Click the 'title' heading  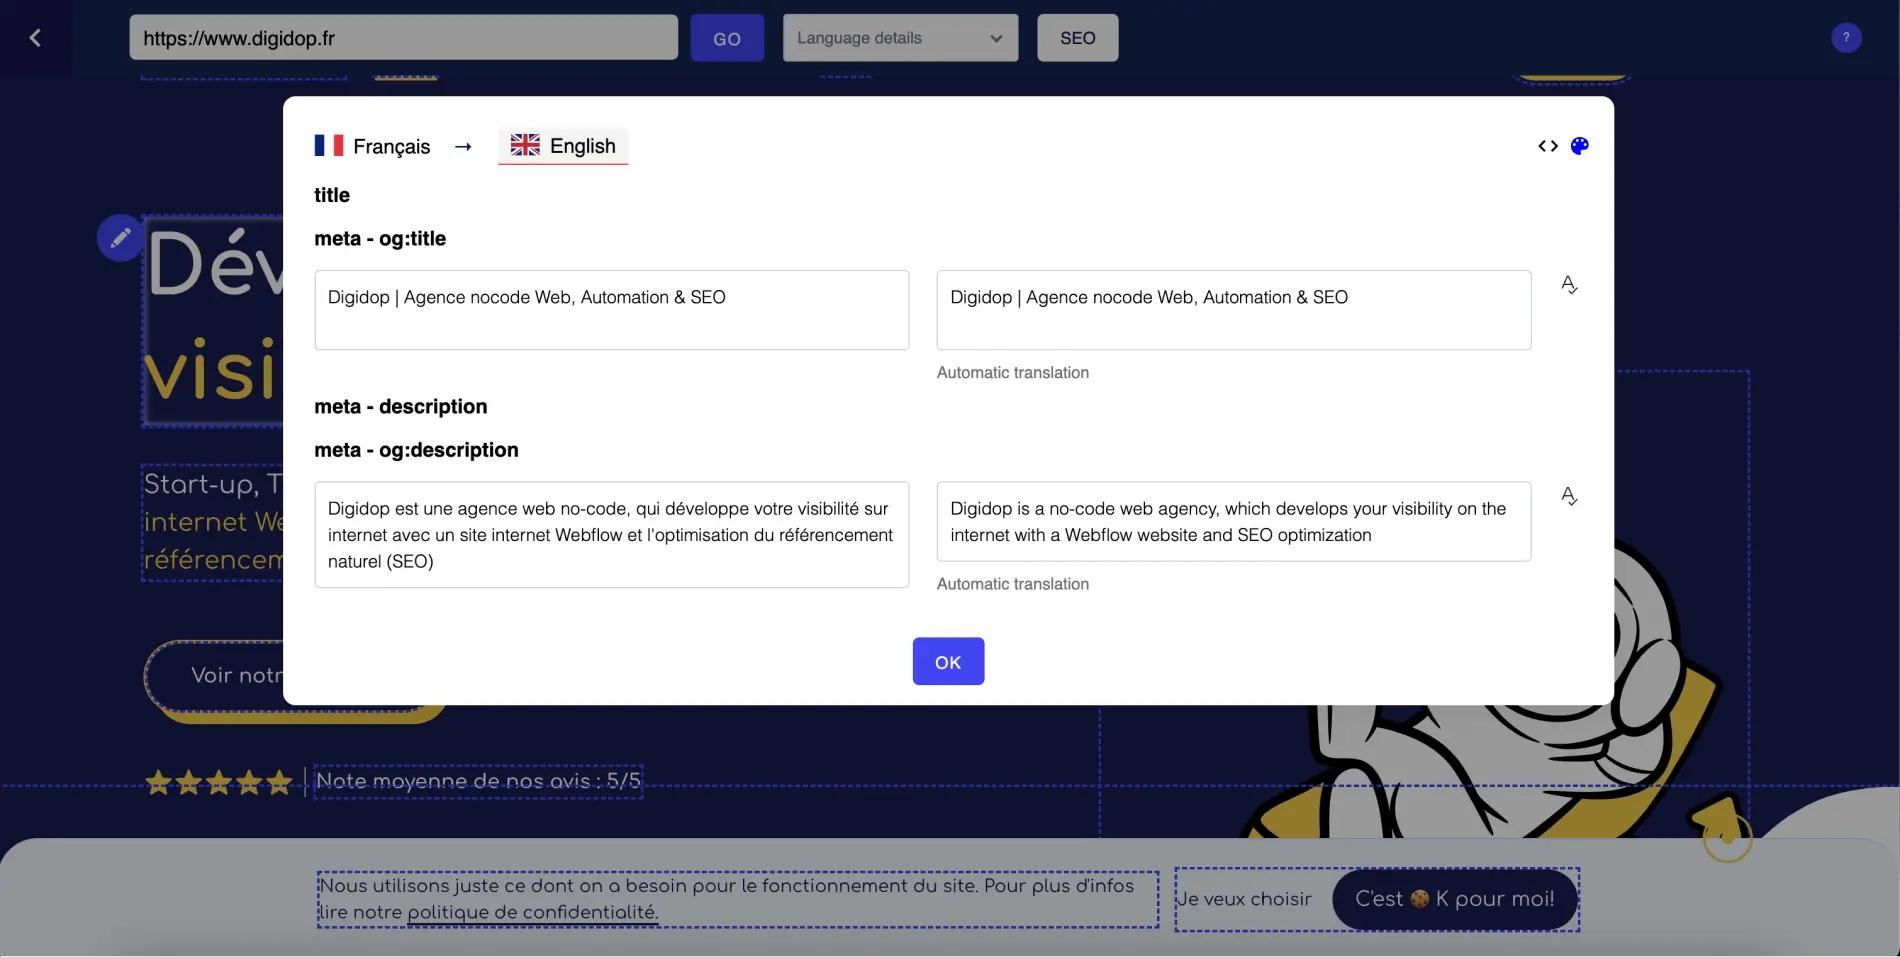click(332, 195)
